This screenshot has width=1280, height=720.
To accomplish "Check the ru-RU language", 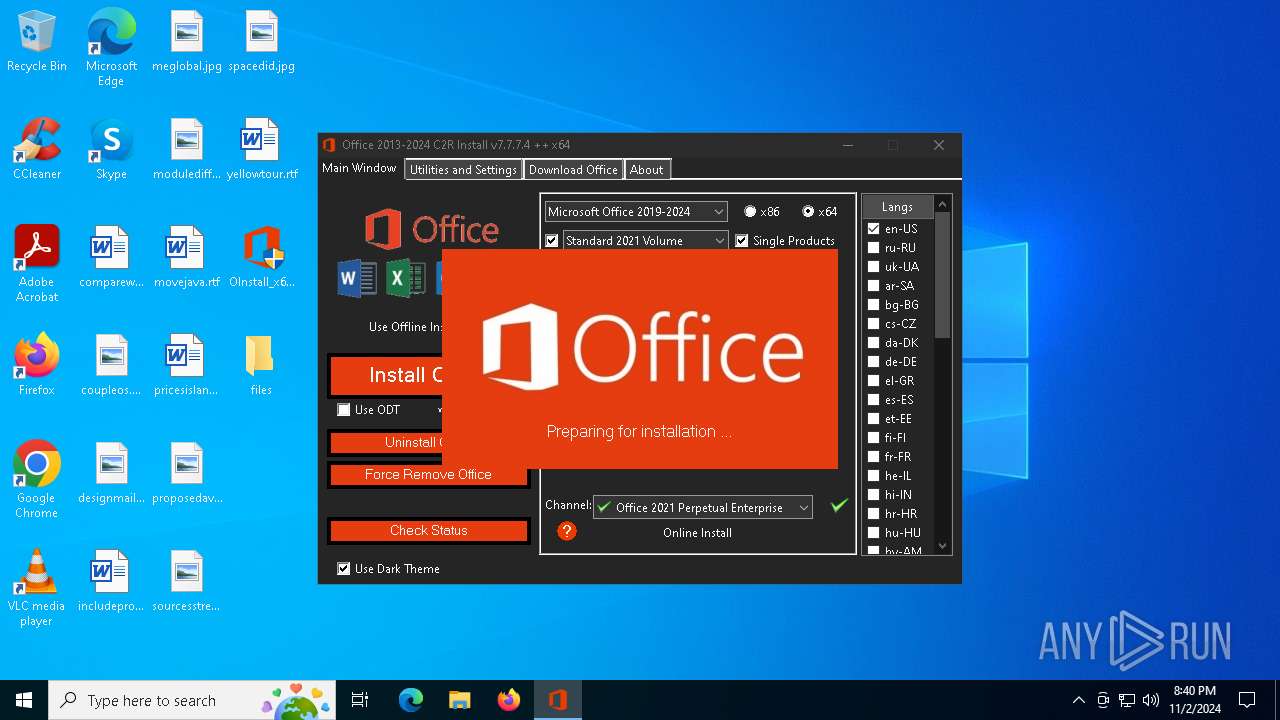I will 874,248.
